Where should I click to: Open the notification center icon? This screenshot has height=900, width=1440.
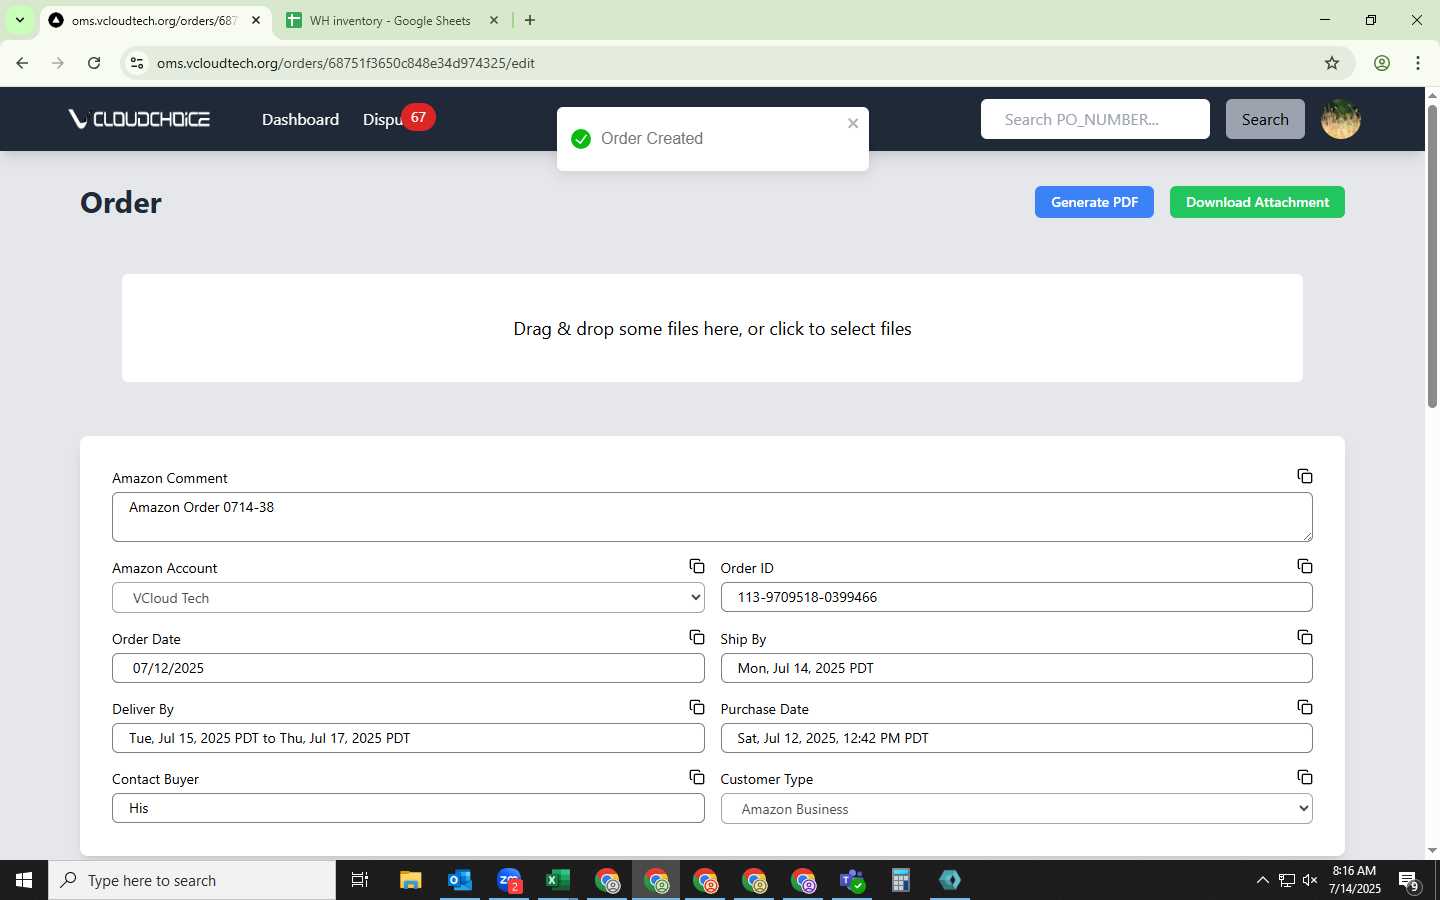click(x=1409, y=880)
